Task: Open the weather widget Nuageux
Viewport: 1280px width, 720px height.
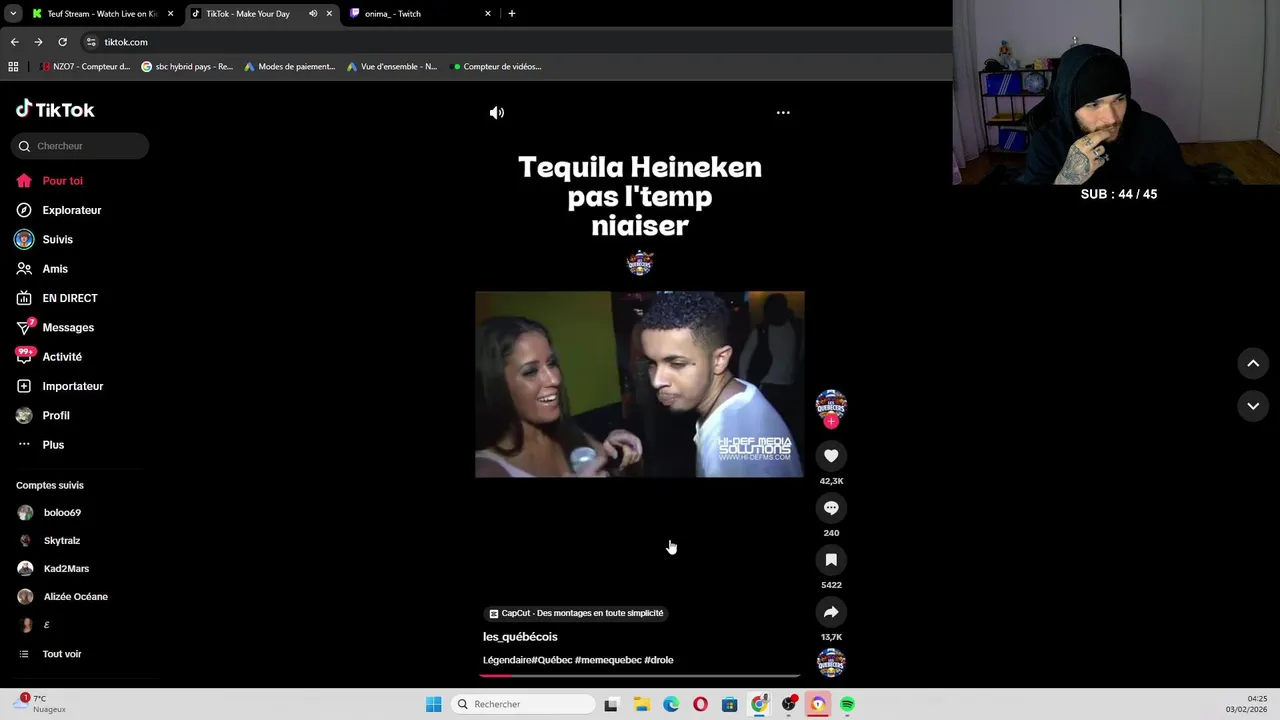Action: point(42,704)
